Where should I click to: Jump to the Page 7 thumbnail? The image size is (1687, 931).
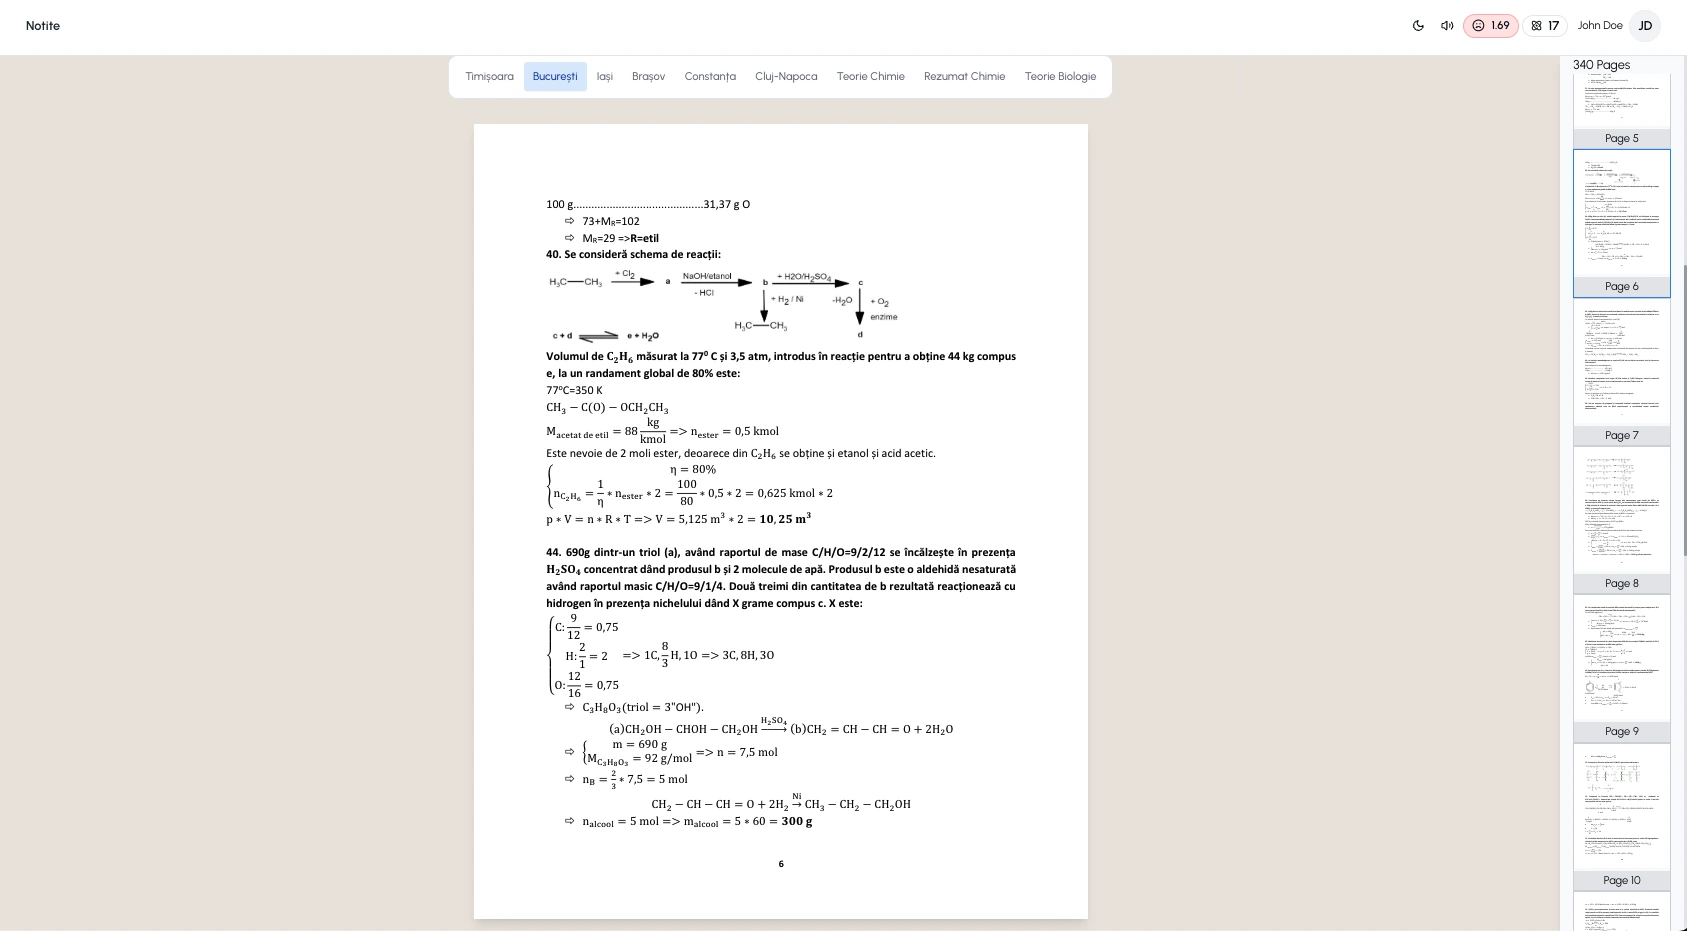[x=1622, y=372]
